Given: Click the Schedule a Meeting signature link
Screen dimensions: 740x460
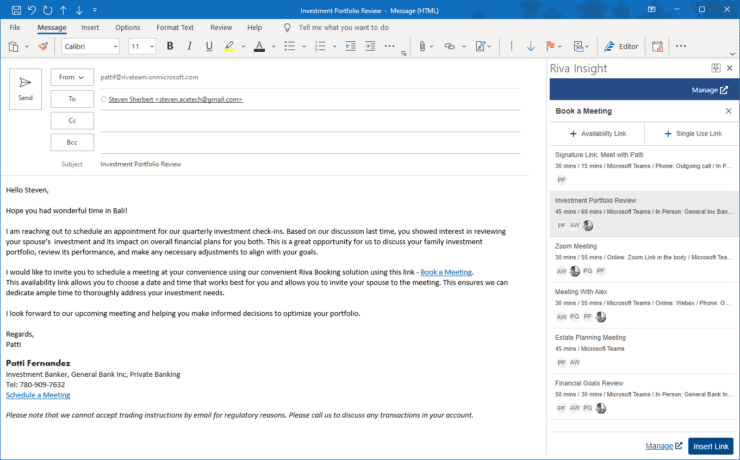Looking at the screenshot, I should click(38, 395).
